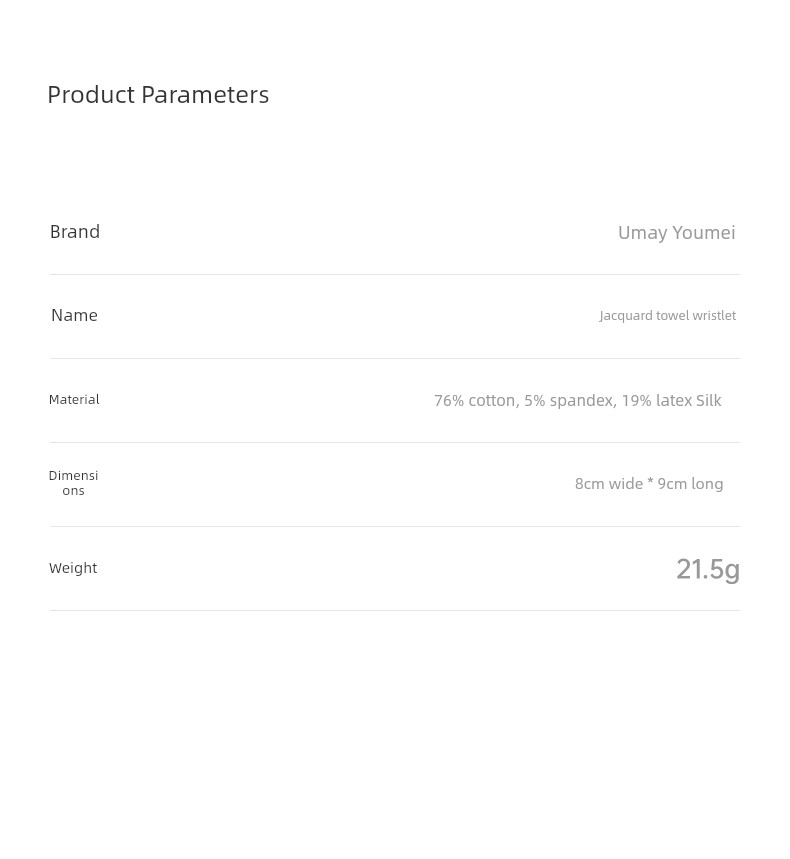Select the Dimensions row label
790x859 pixels.
coord(73,483)
